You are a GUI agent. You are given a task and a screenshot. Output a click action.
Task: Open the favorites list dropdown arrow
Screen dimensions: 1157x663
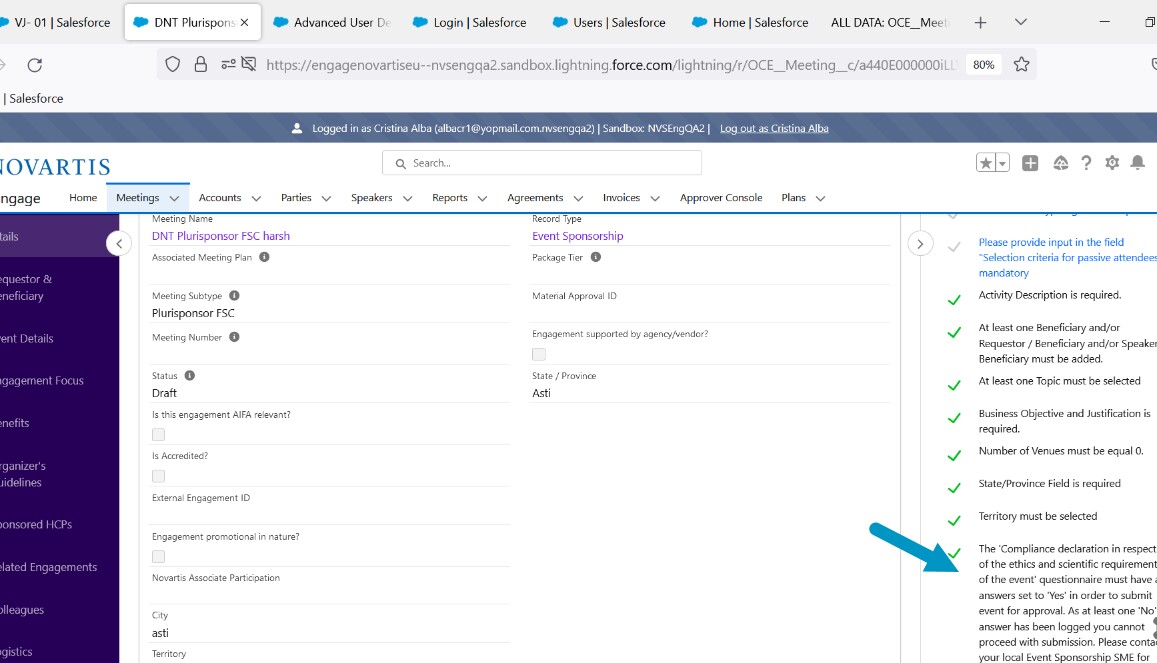coord(1002,163)
